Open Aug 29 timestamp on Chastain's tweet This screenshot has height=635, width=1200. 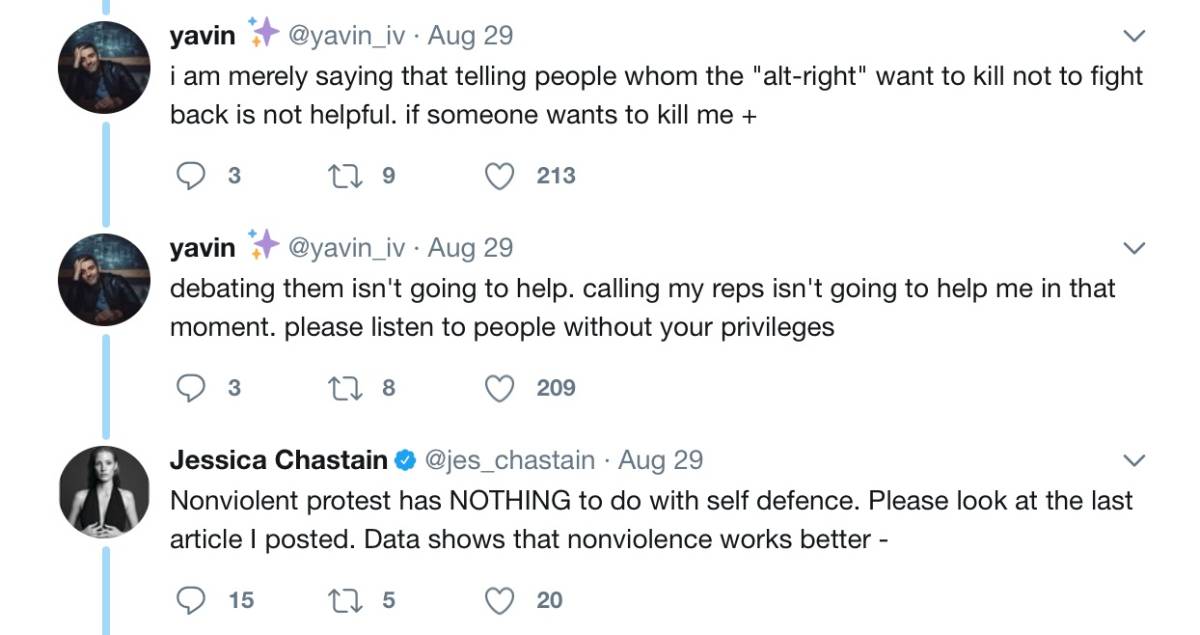[x=660, y=460]
